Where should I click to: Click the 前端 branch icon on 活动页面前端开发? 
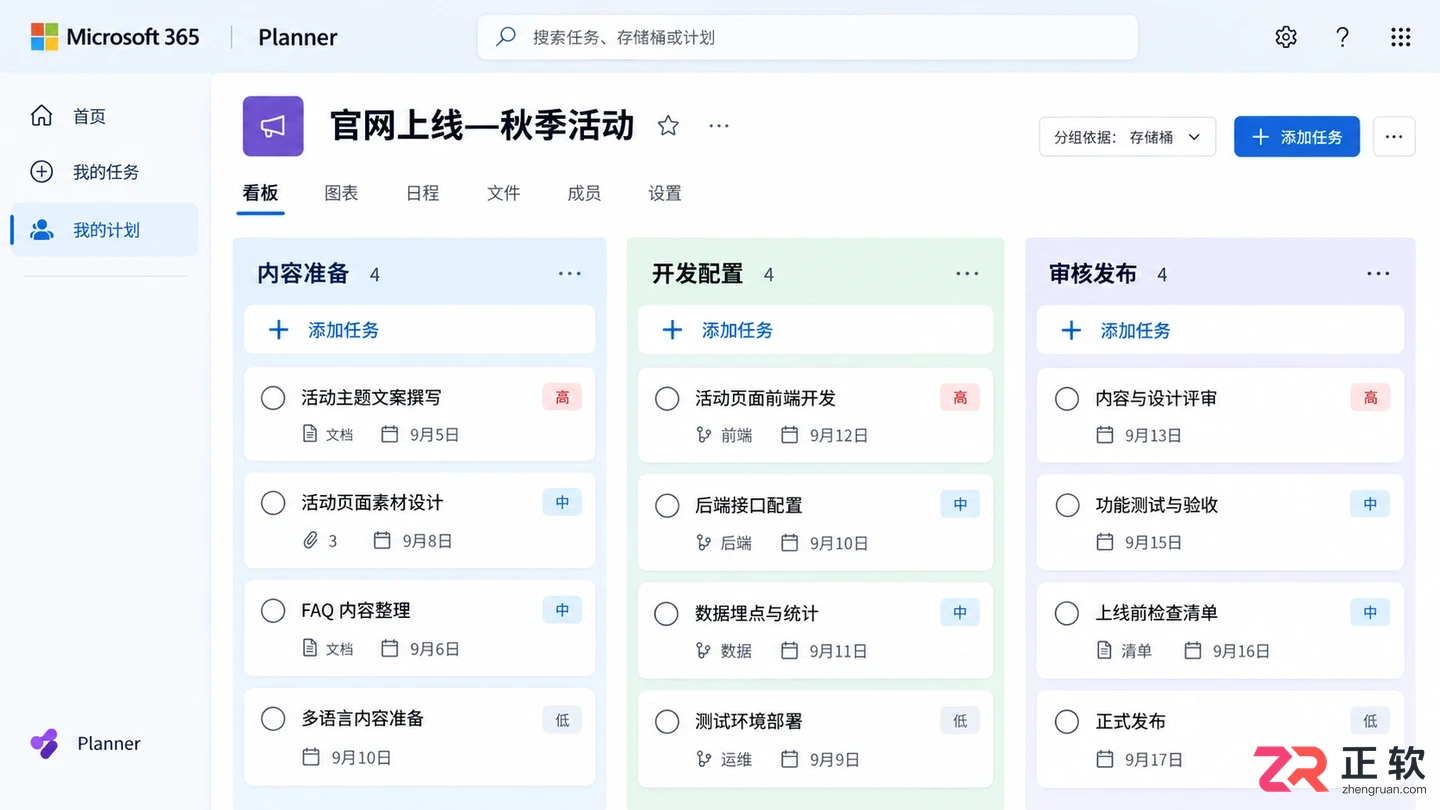click(x=704, y=435)
